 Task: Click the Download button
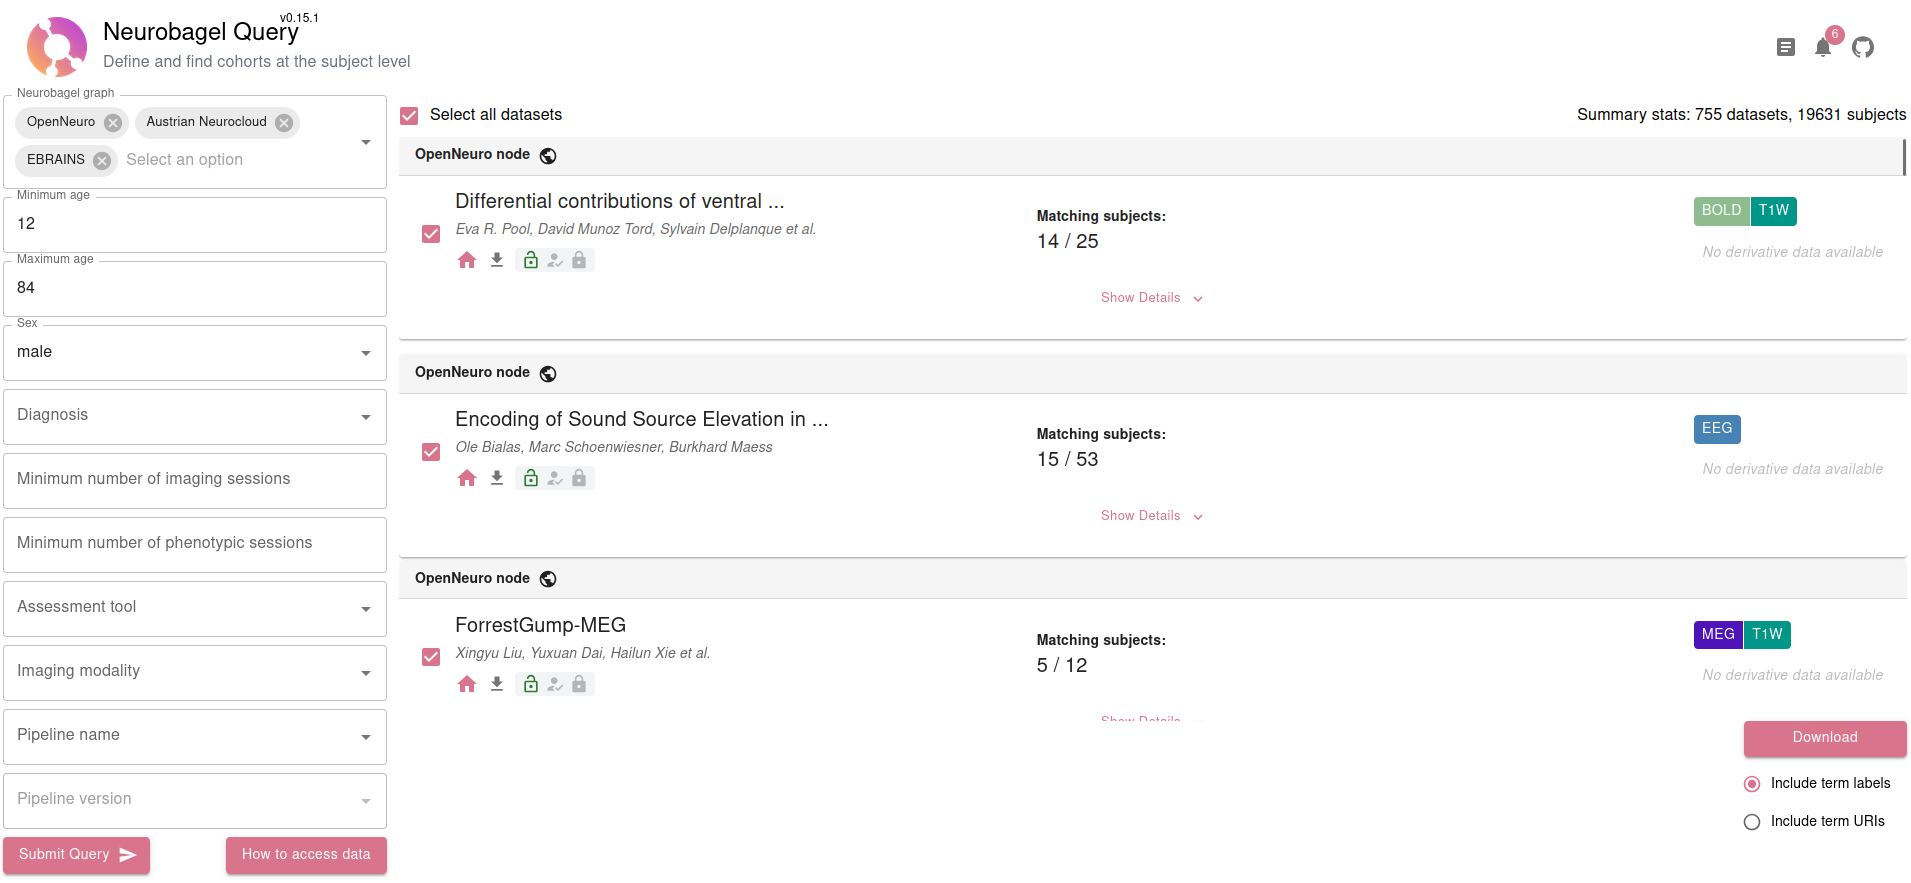[1825, 738]
